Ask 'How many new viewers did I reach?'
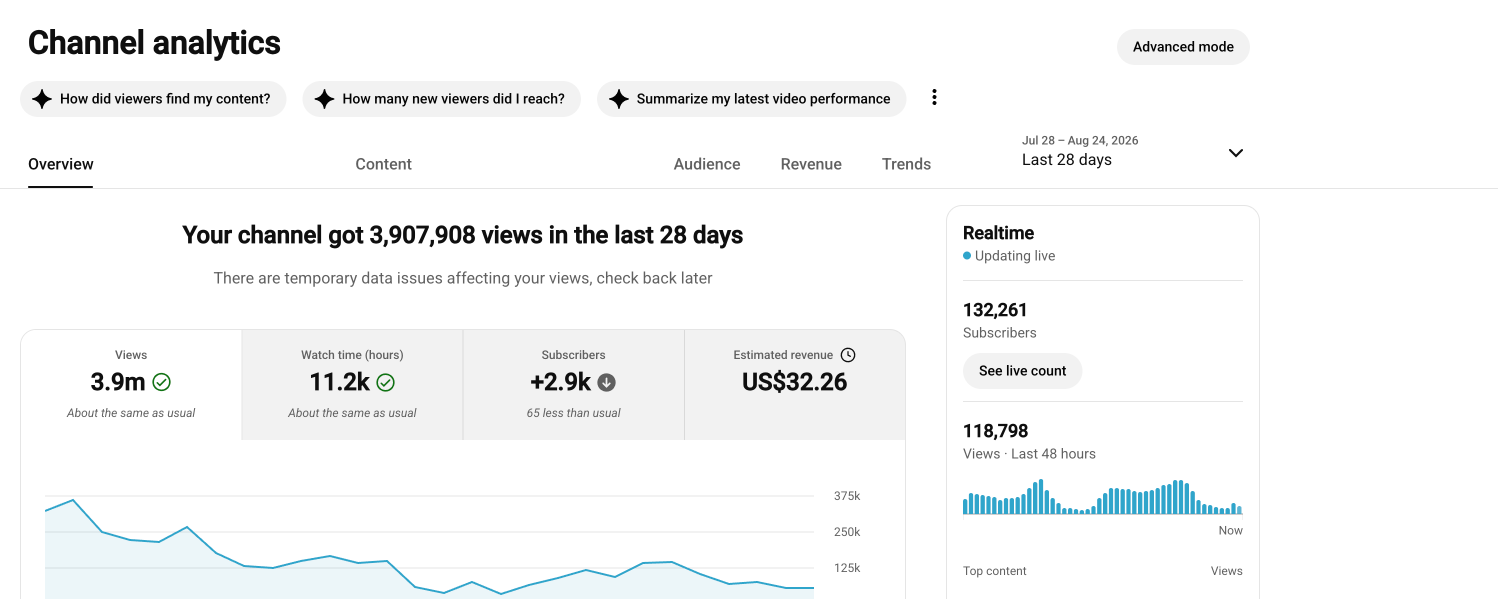 click(441, 99)
